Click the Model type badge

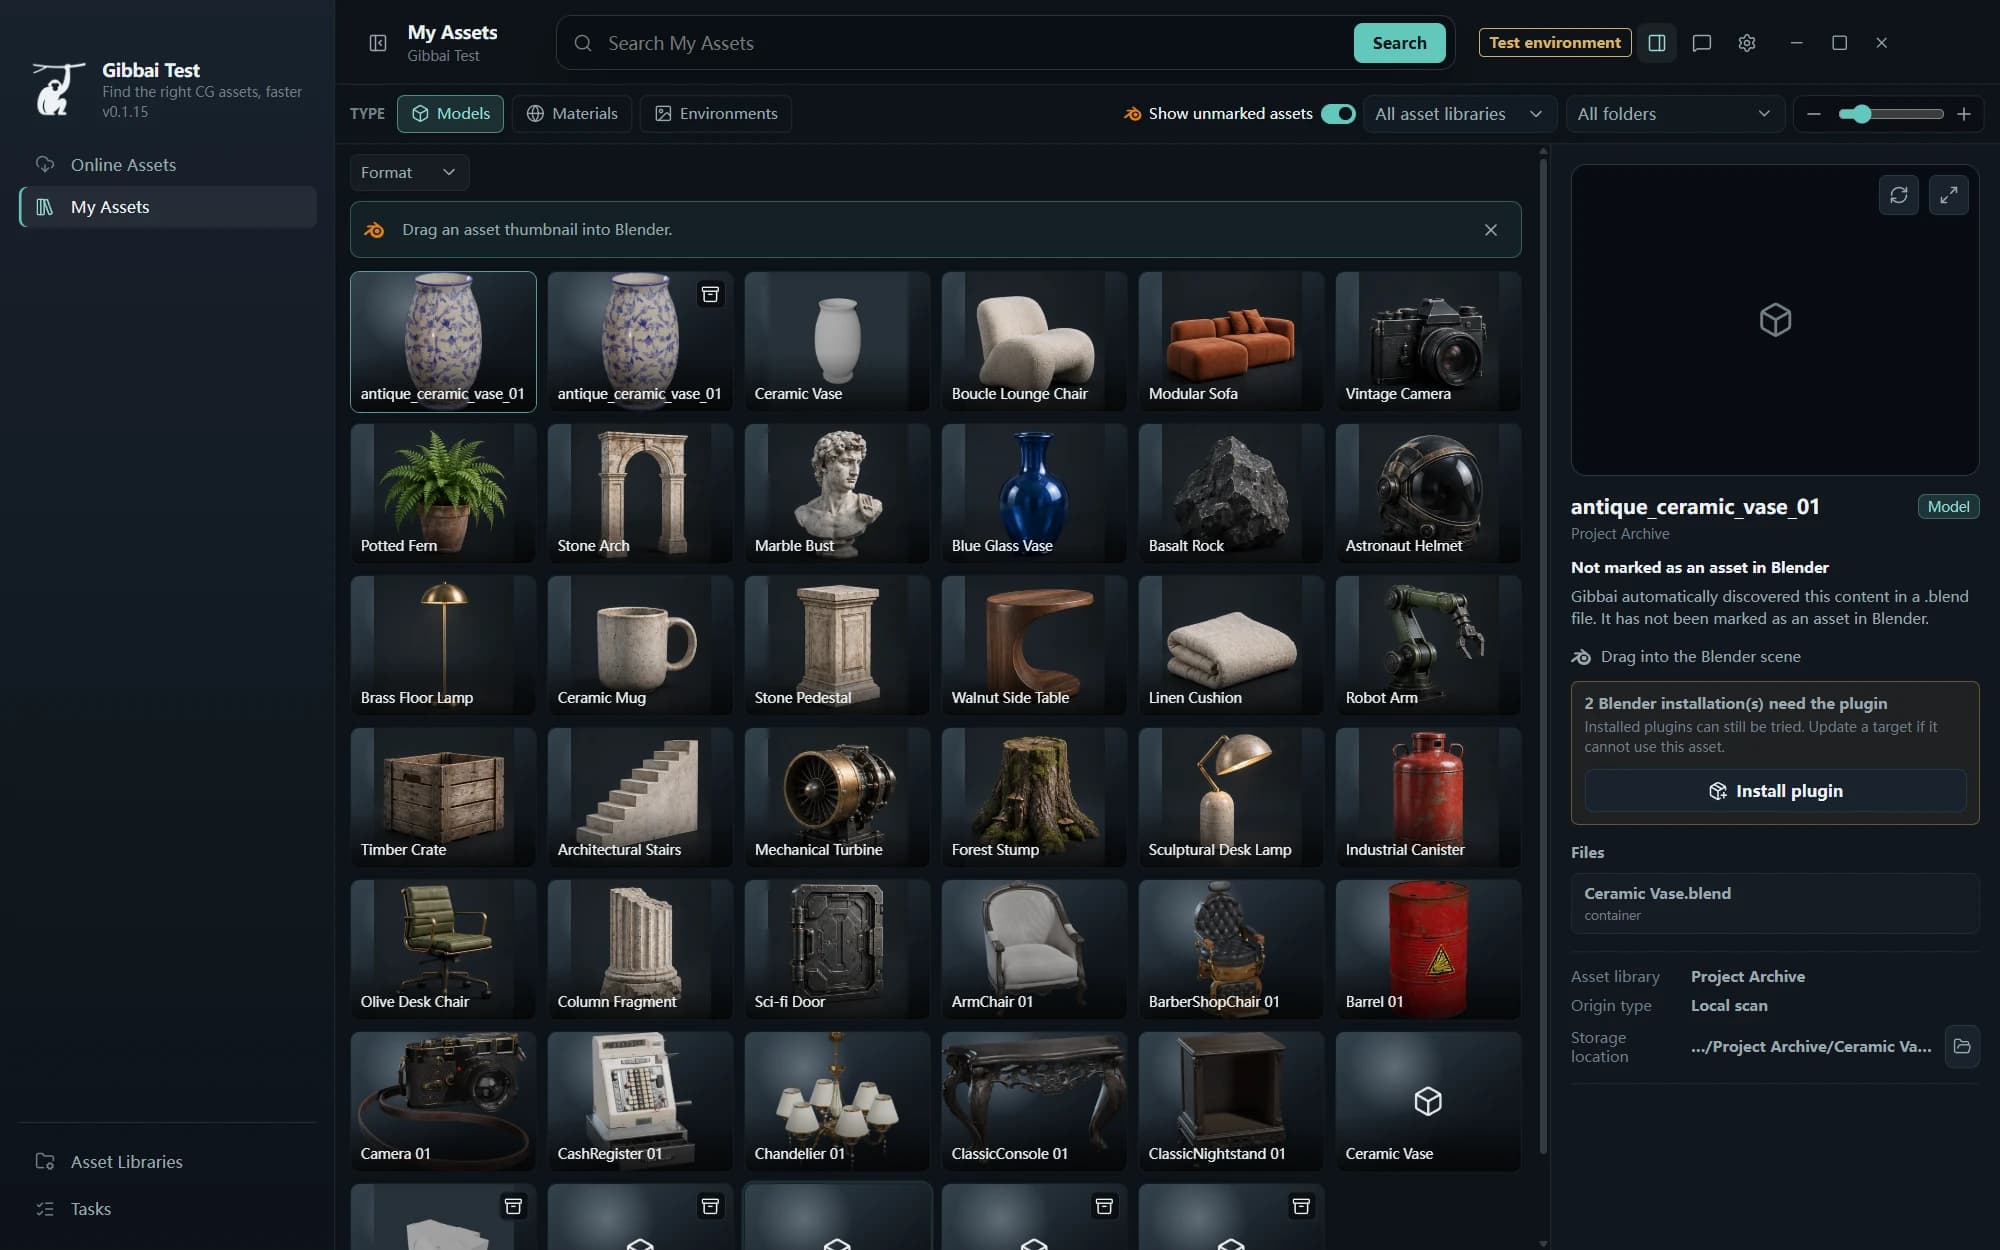point(1948,507)
